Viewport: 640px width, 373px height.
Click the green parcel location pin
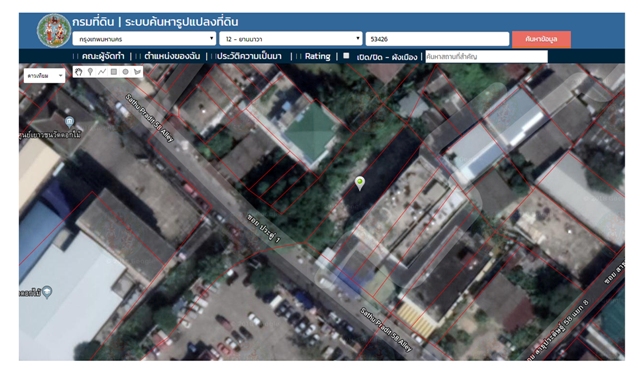coord(360,183)
